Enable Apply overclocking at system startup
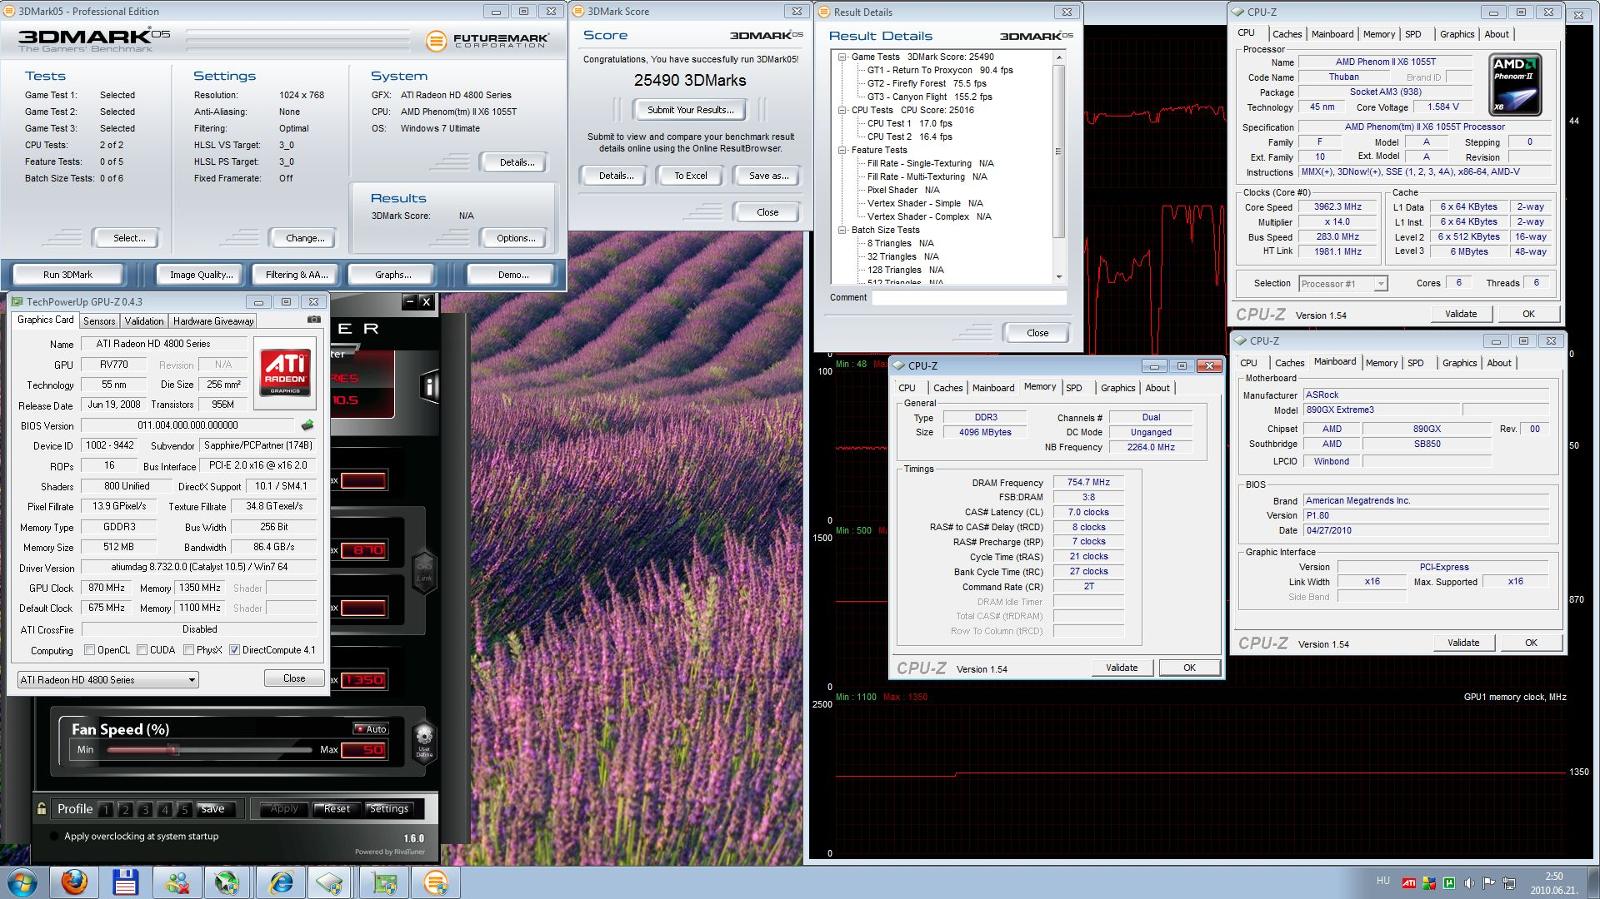 click(53, 836)
